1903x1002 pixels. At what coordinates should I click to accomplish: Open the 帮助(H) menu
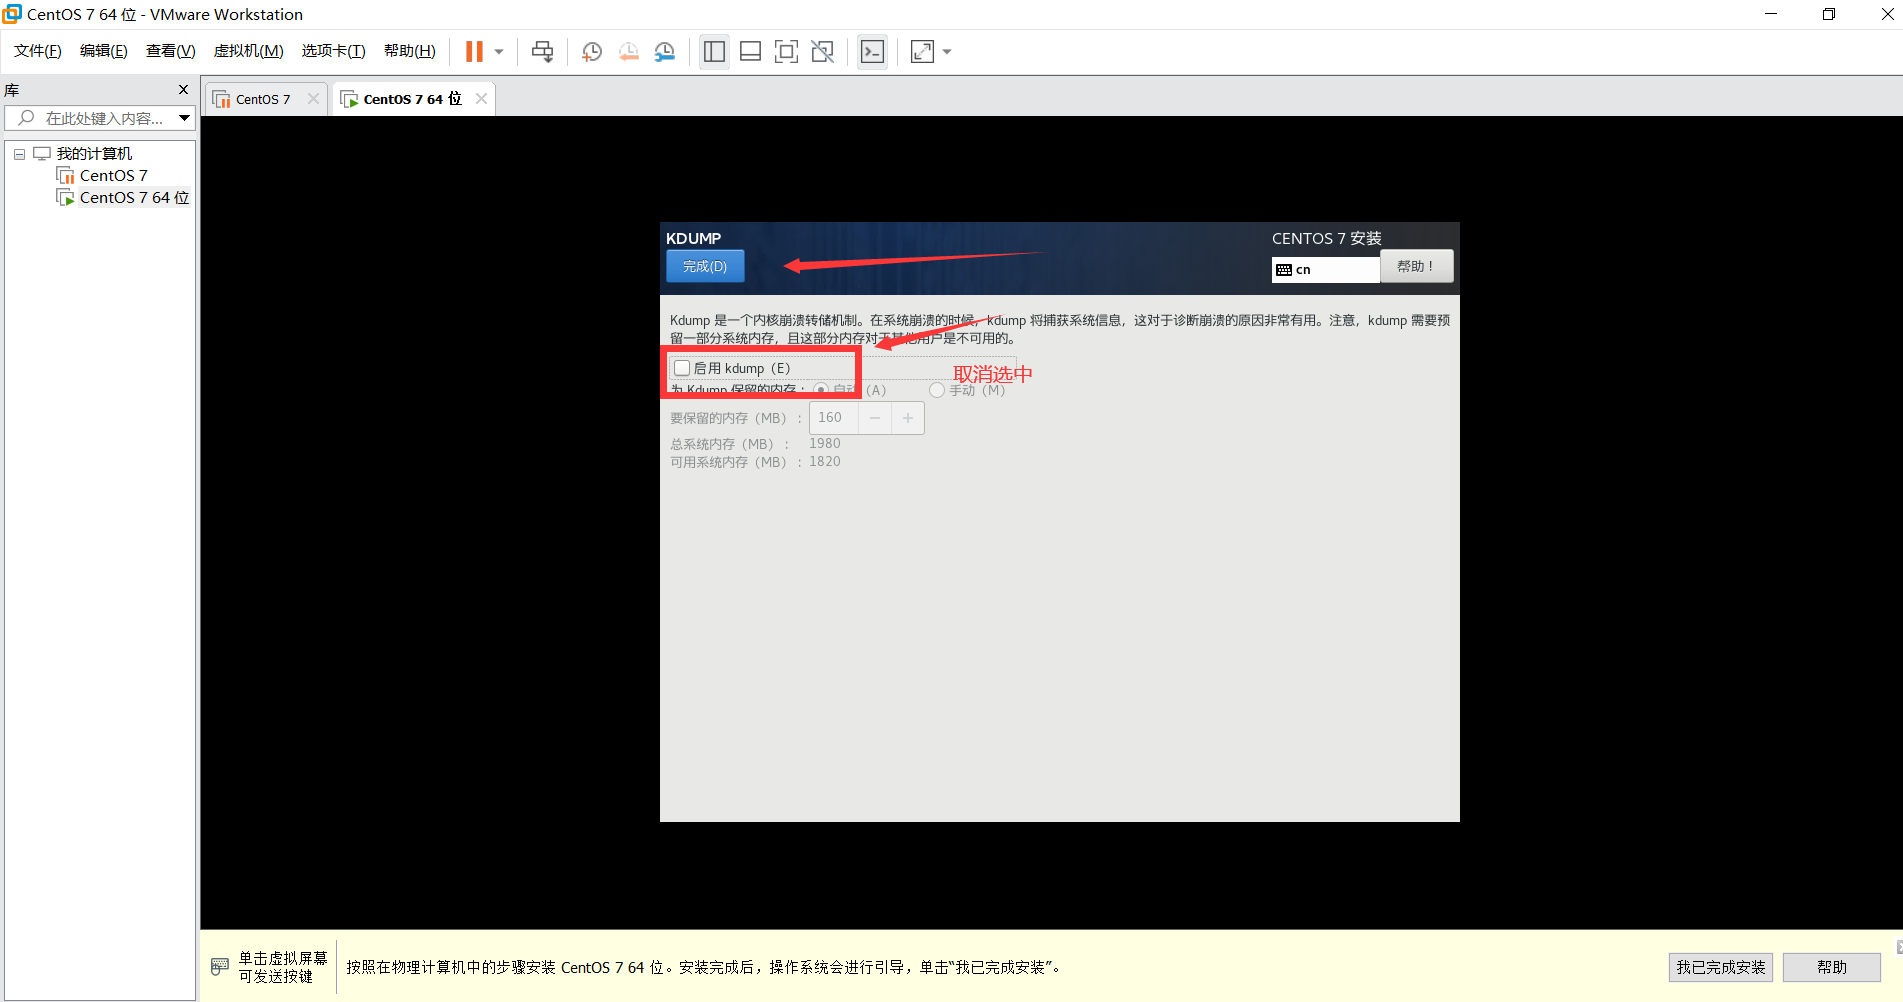410,51
